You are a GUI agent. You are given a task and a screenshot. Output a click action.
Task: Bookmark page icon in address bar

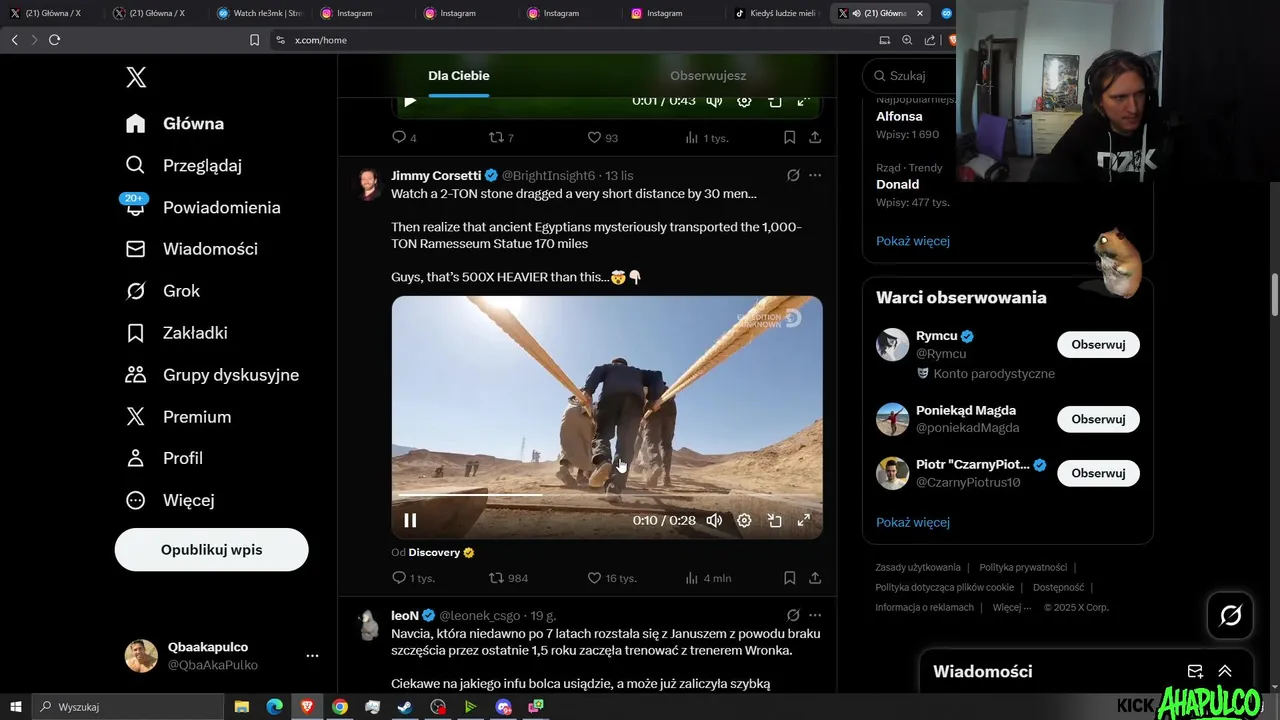click(x=254, y=40)
